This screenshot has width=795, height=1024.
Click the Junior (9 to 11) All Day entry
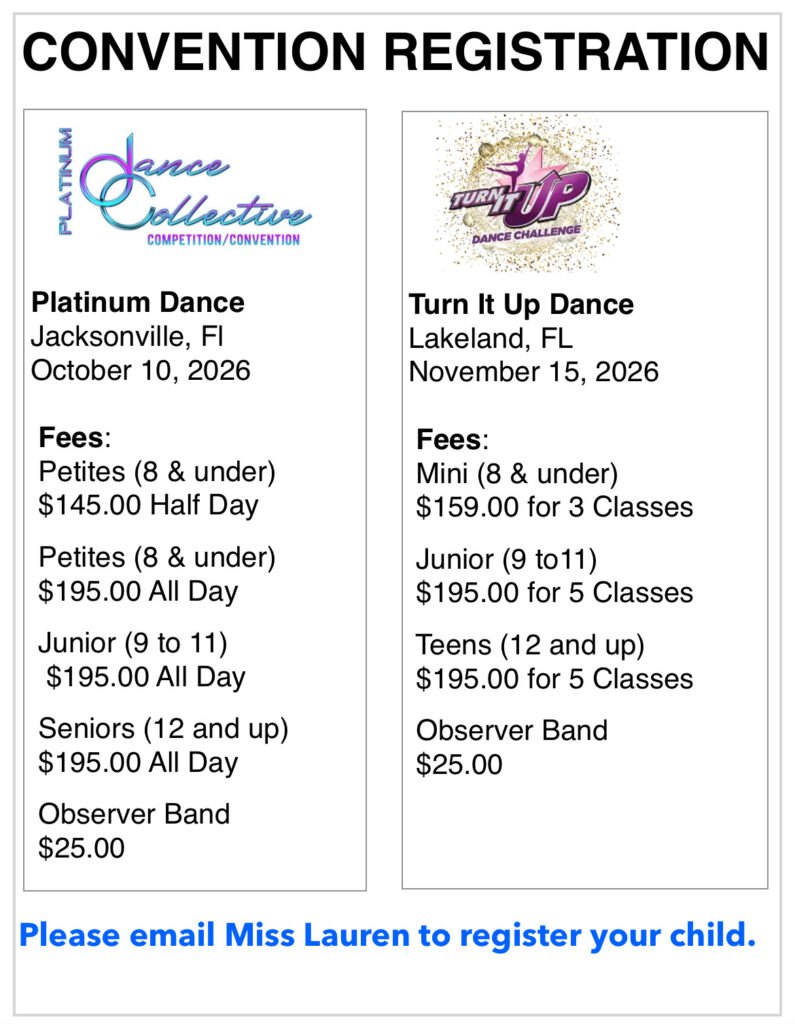(142, 660)
